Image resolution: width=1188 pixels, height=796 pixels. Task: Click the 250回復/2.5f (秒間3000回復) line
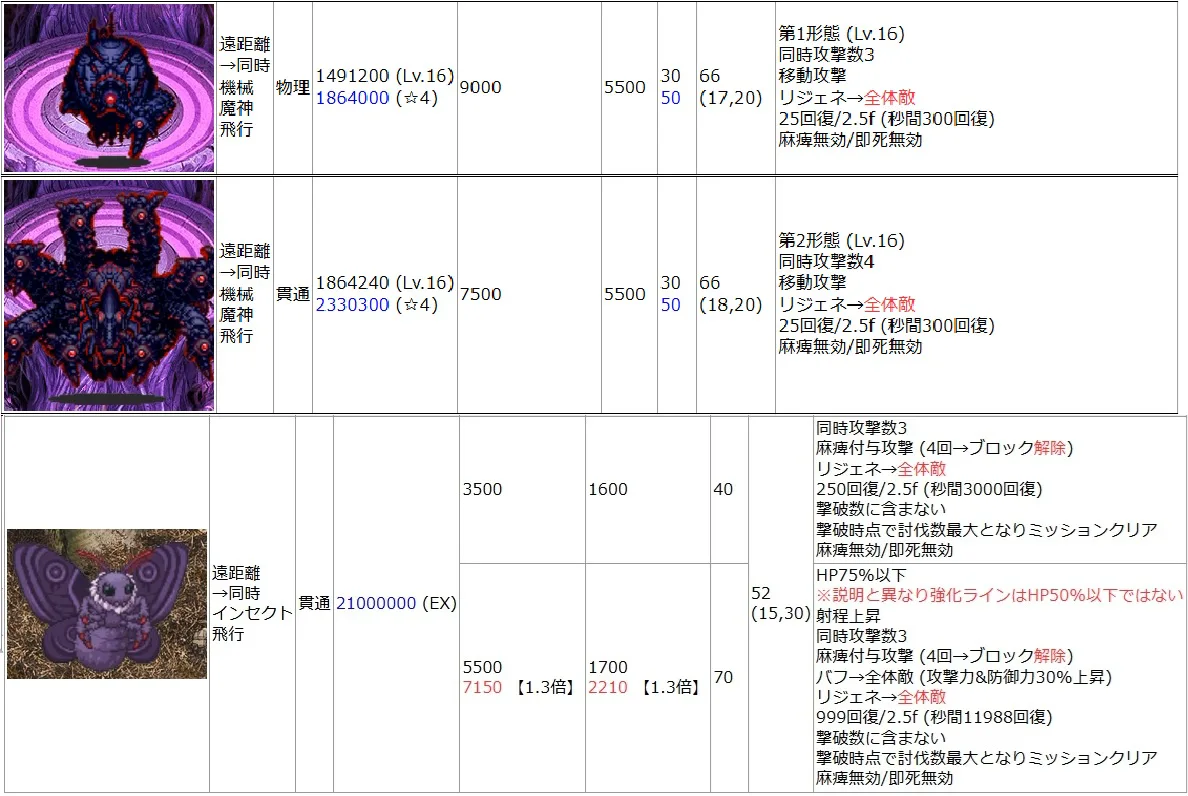point(930,489)
